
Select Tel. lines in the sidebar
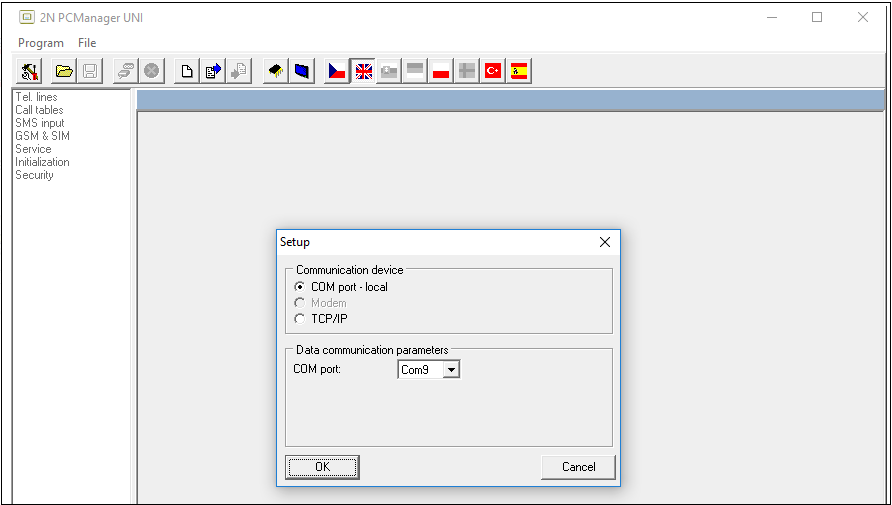(36, 97)
